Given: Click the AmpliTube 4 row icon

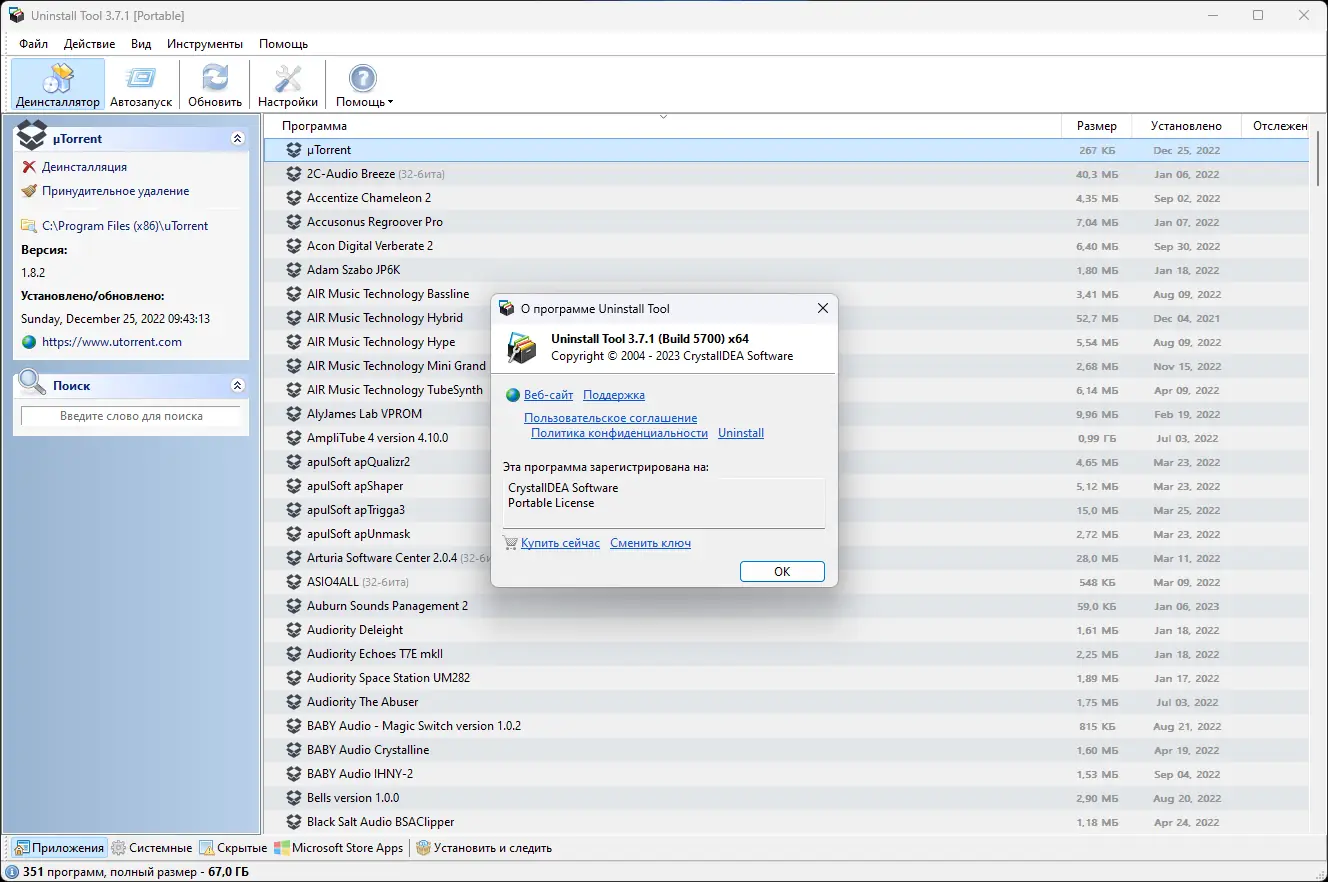Looking at the screenshot, I should (294, 438).
